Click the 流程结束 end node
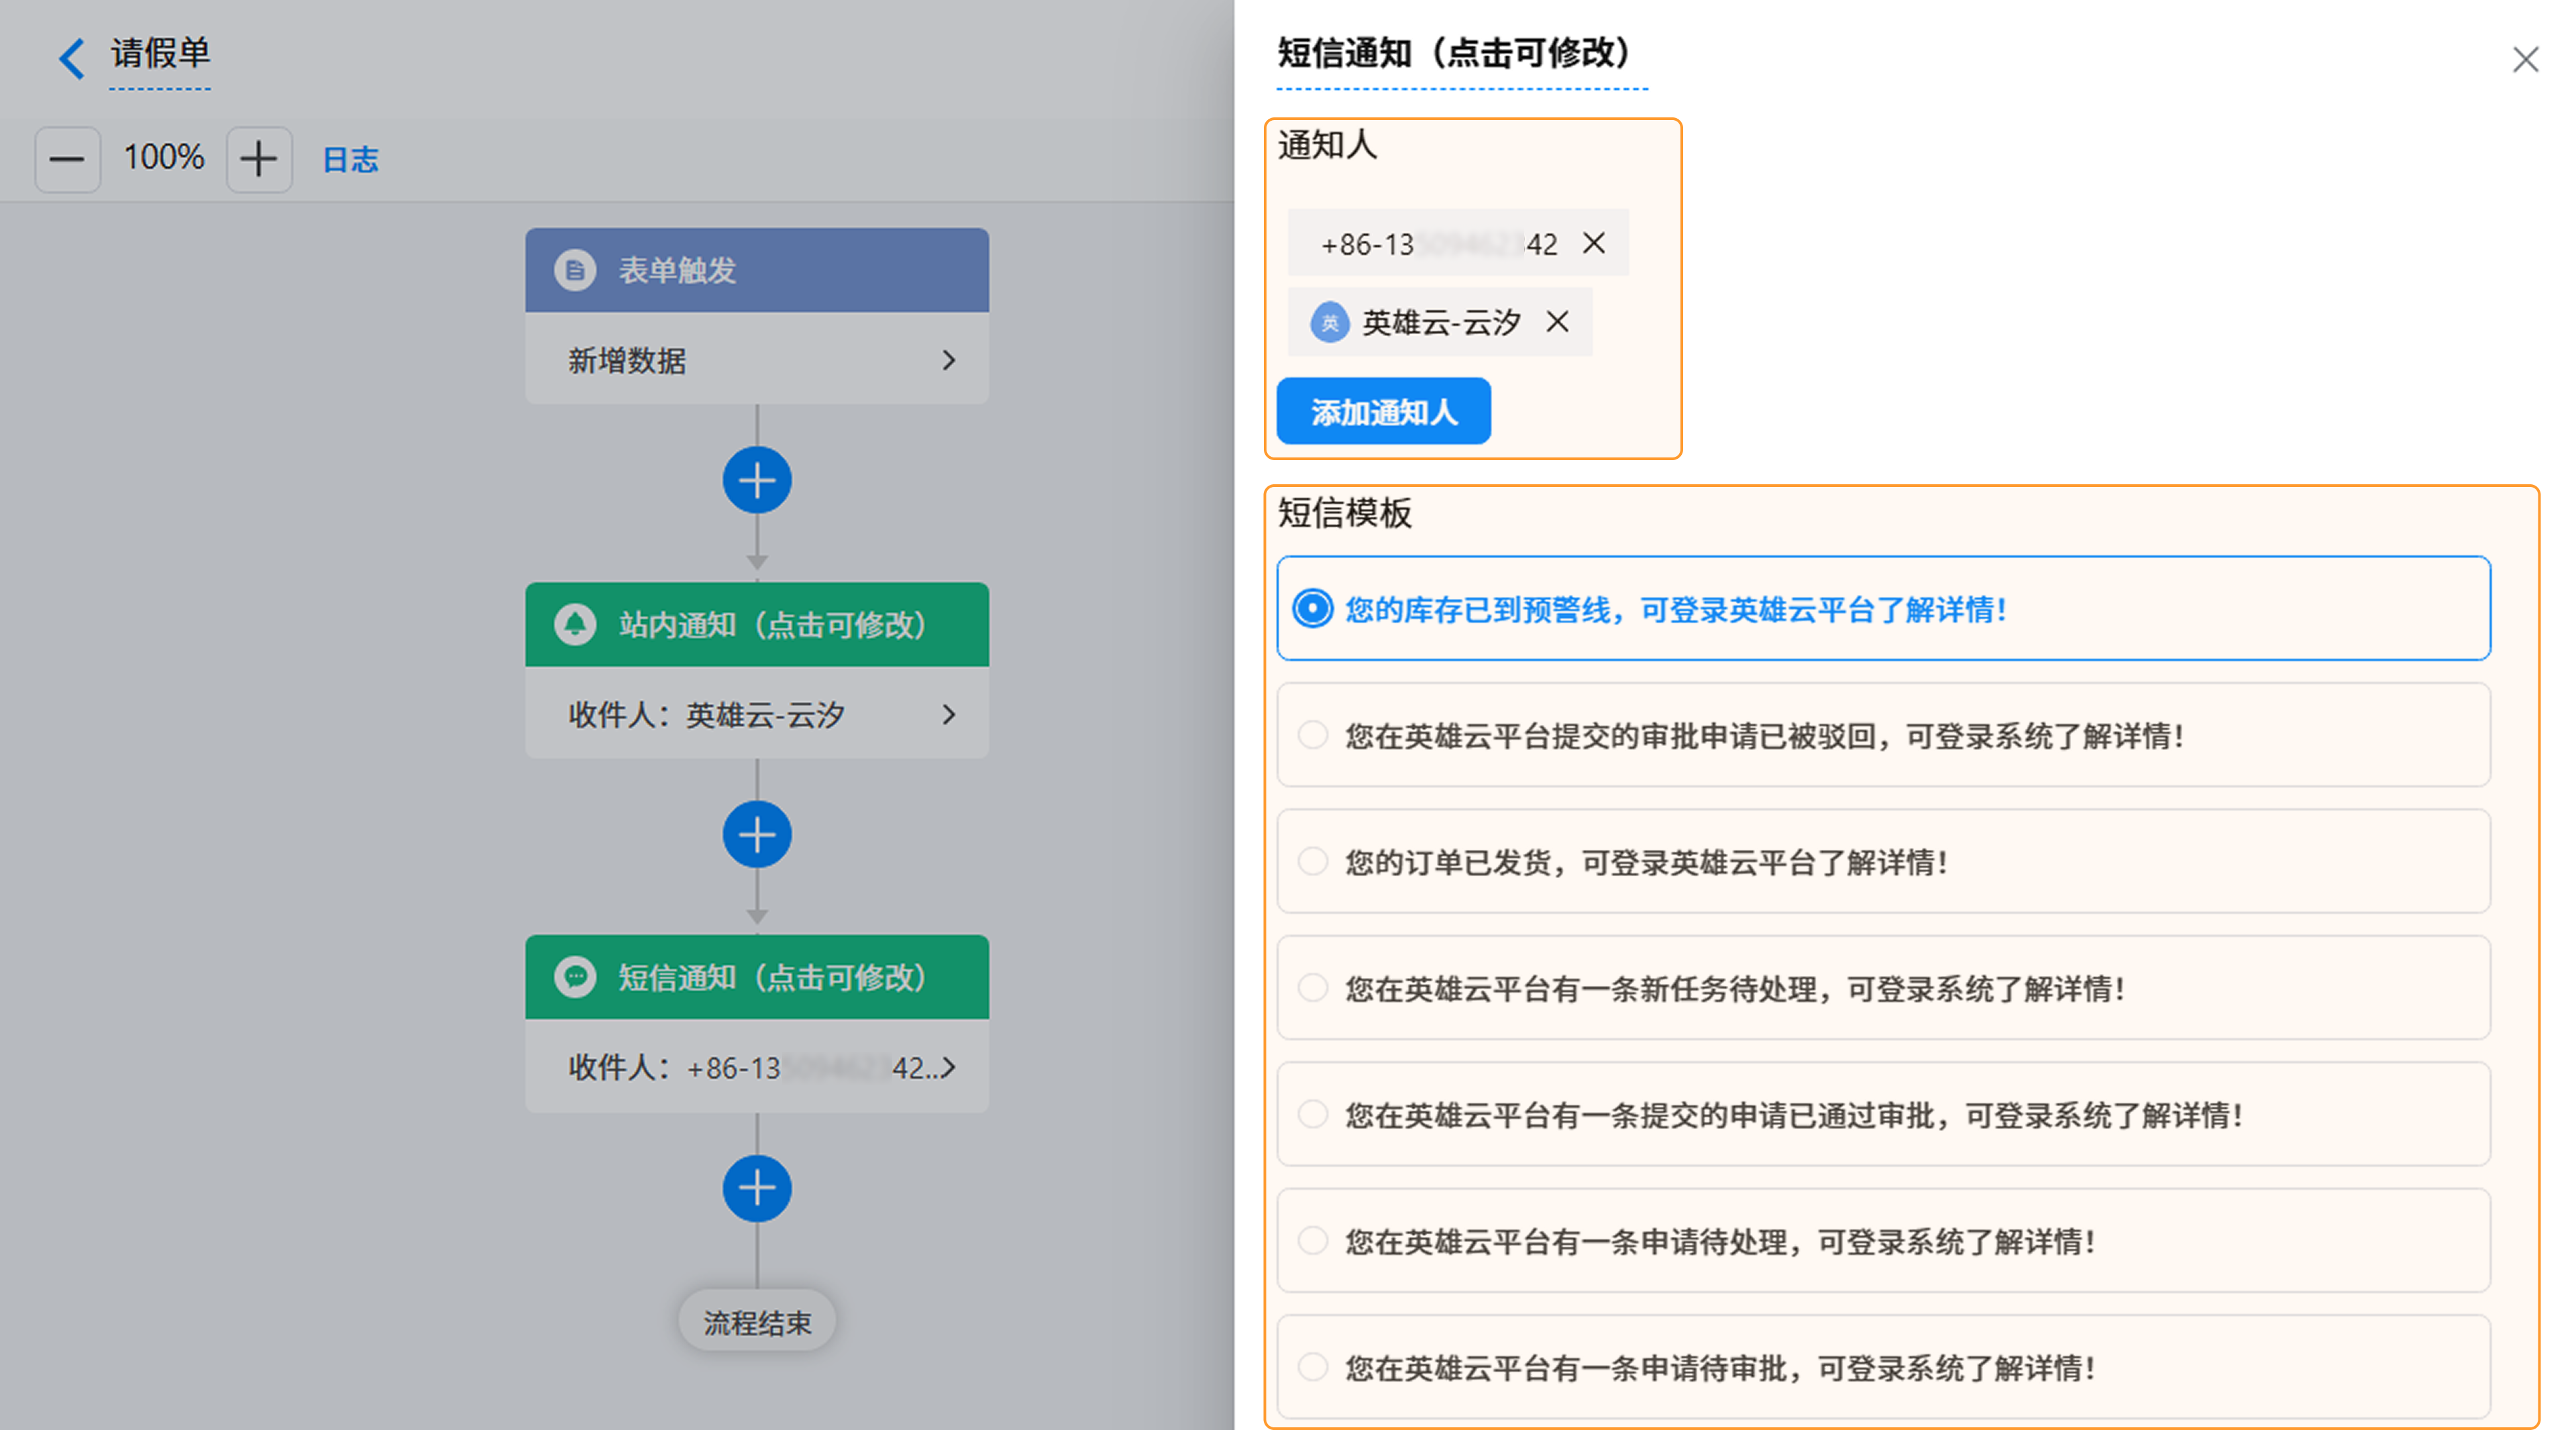 pos(757,1322)
